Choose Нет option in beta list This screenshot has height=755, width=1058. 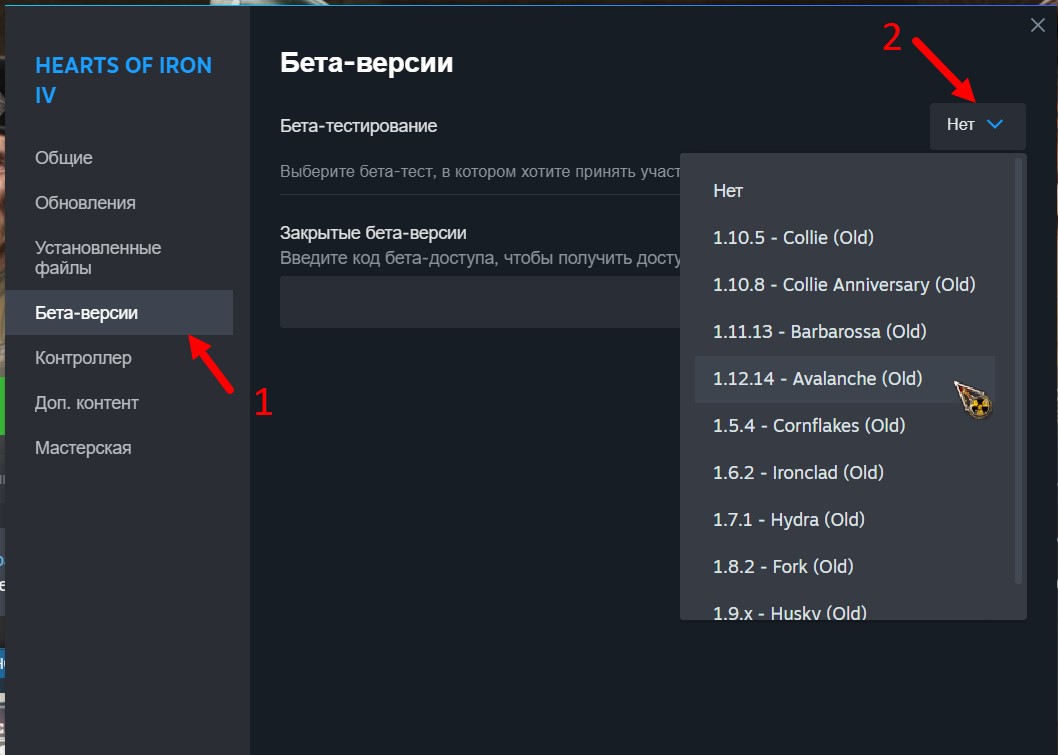click(x=845, y=191)
